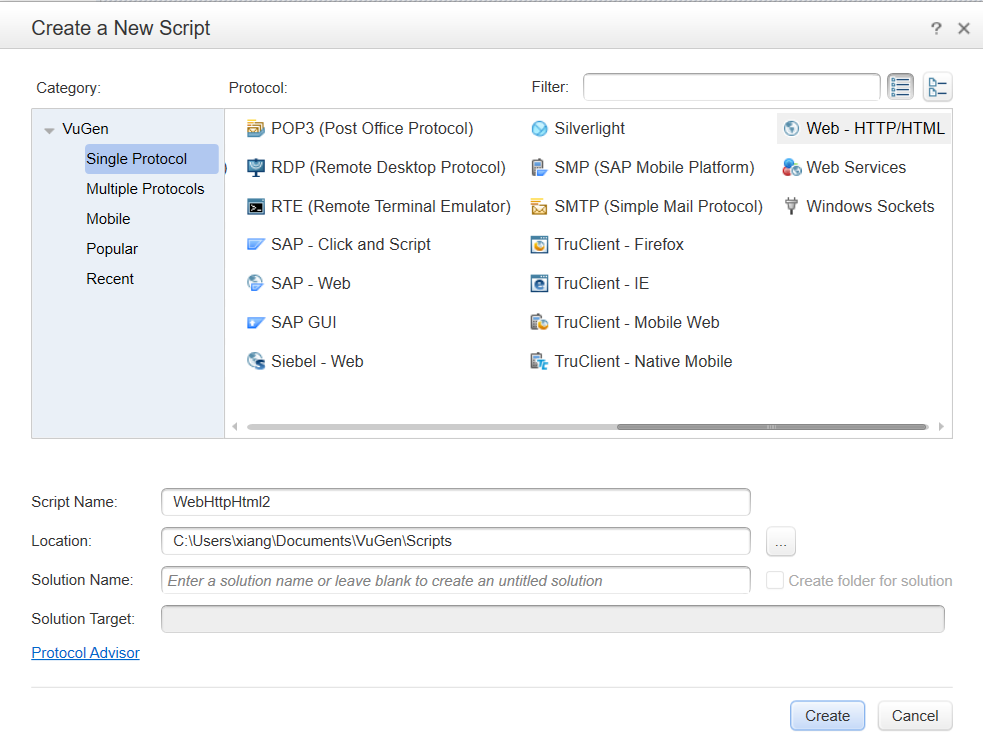Pick the Silverlight protocol icon
Screen dimensions: 983x741
tap(539, 129)
